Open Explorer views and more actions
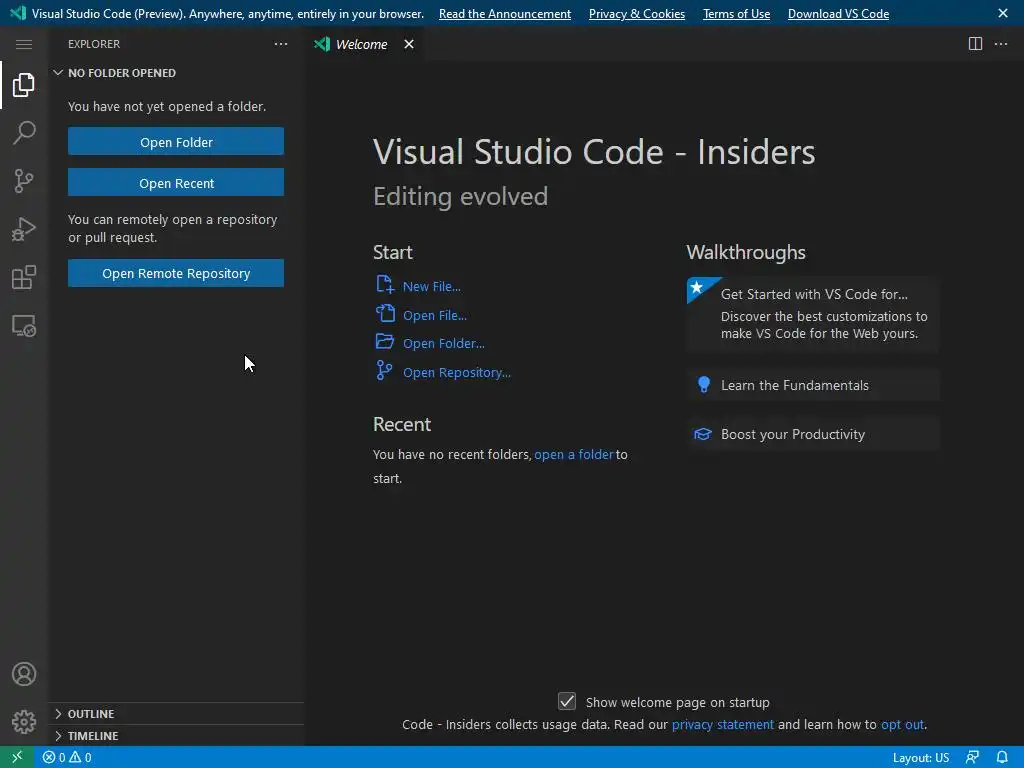 tap(281, 44)
